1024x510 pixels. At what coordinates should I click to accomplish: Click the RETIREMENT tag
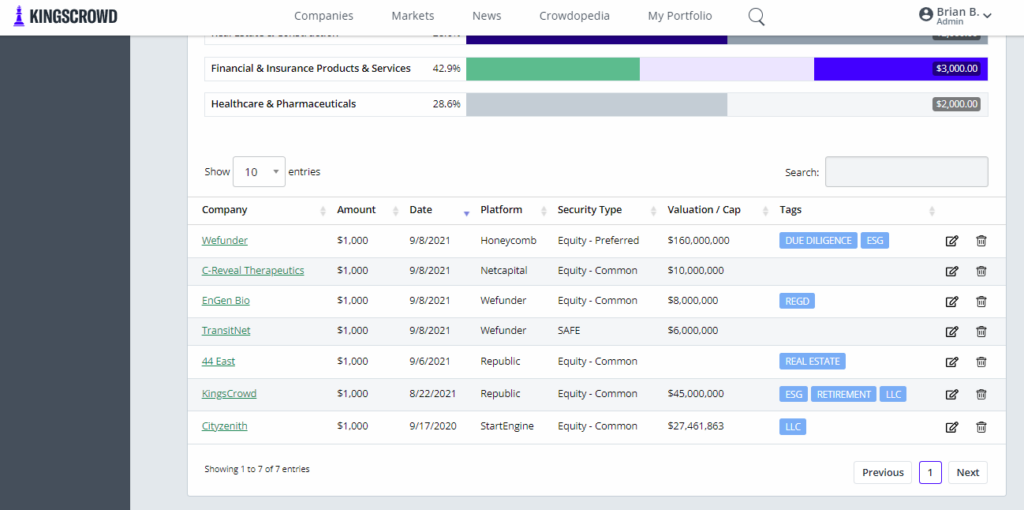coord(844,394)
